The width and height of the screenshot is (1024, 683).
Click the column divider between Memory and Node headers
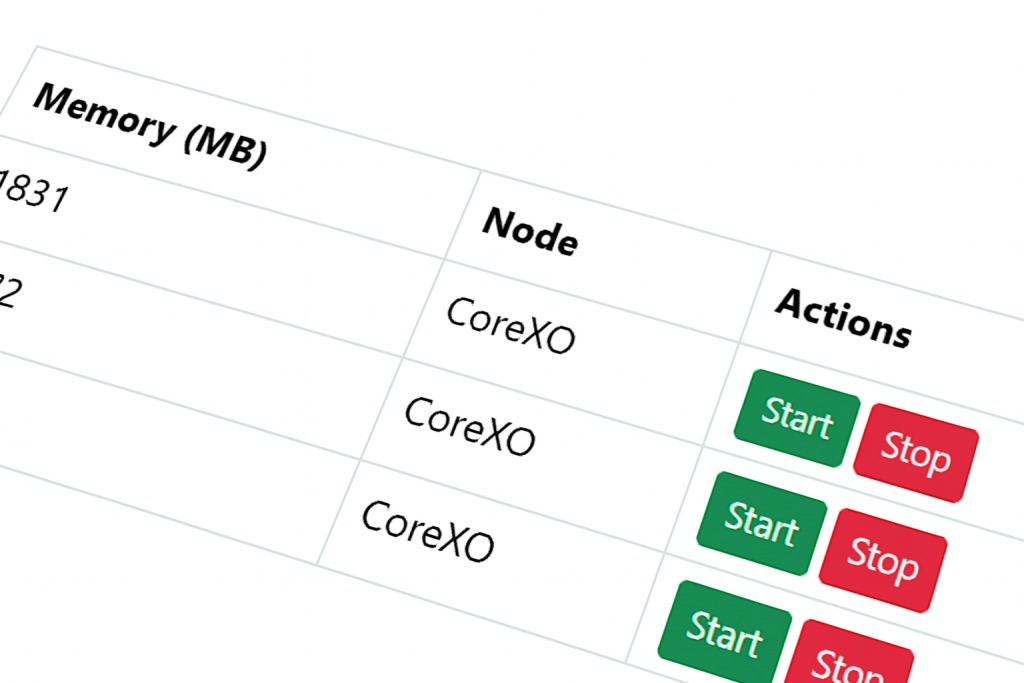tap(463, 214)
